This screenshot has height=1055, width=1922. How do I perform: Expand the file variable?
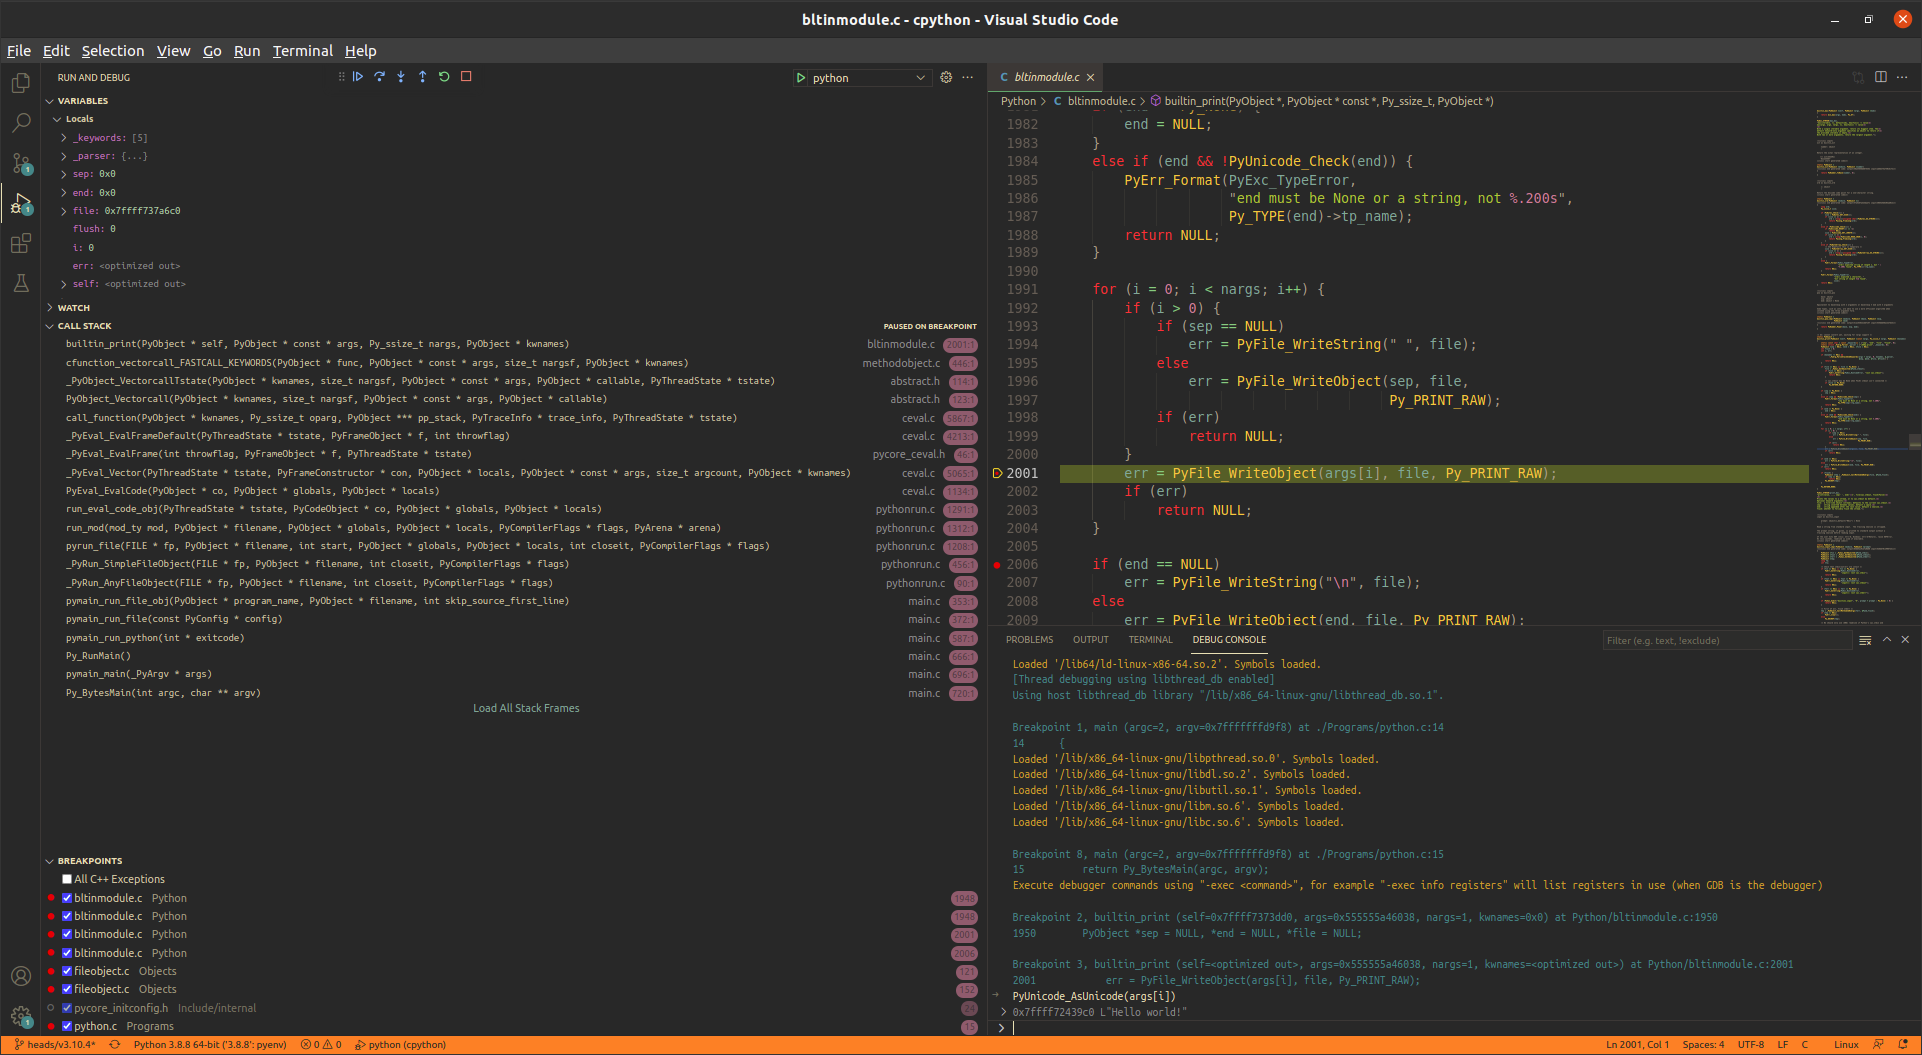click(64, 211)
